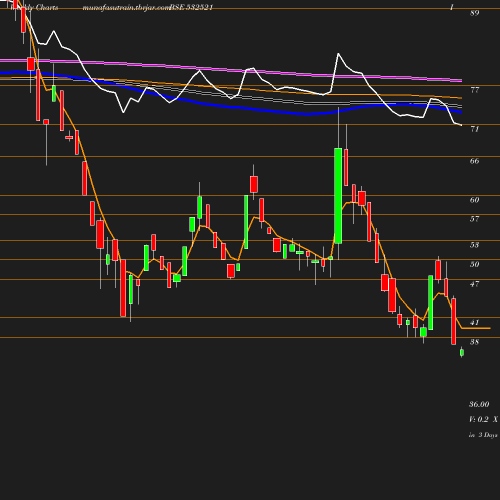
Task: Select the 41 price axis label
Action: [474, 322]
